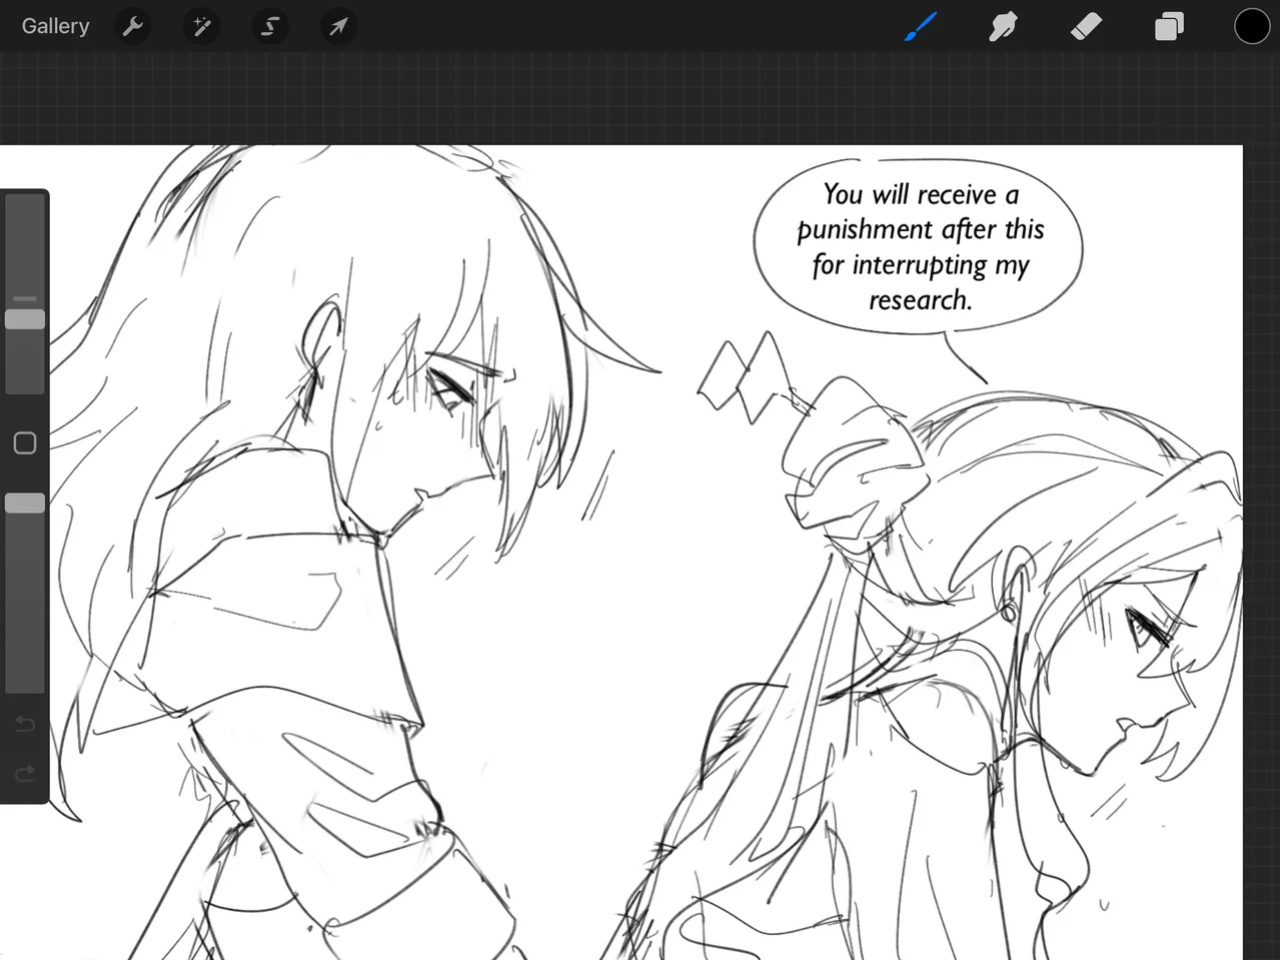
Task: Click the line 'punishment after this'
Action: (920, 230)
